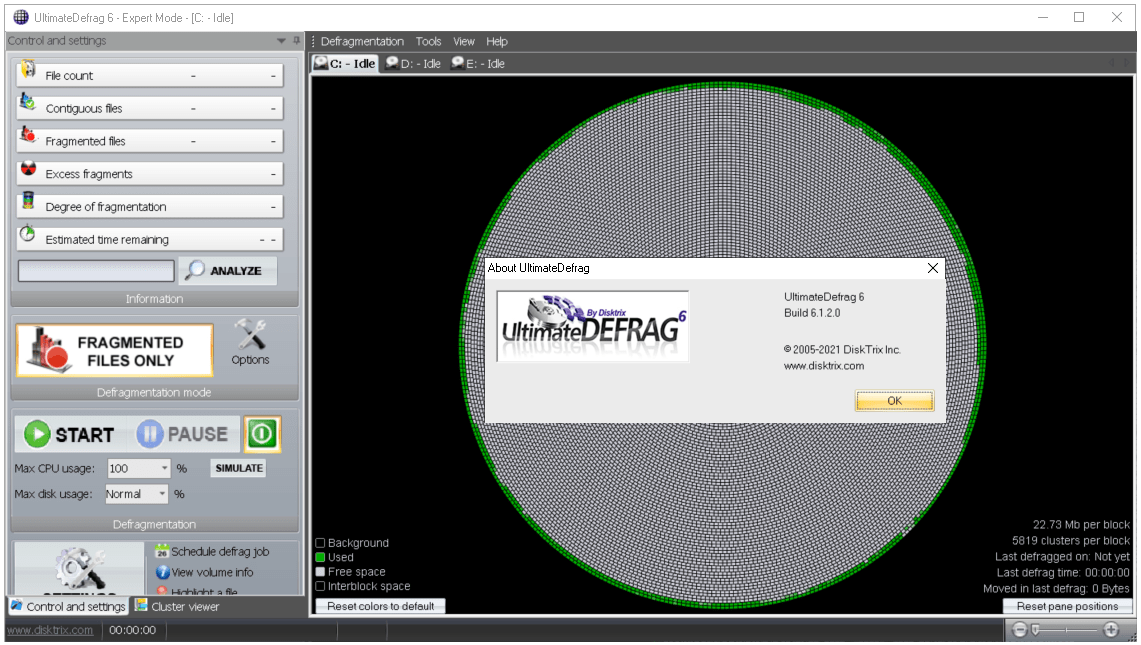Click the Contiguous files icon
Image resolution: width=1141 pixels, height=645 pixels.
click(28, 102)
